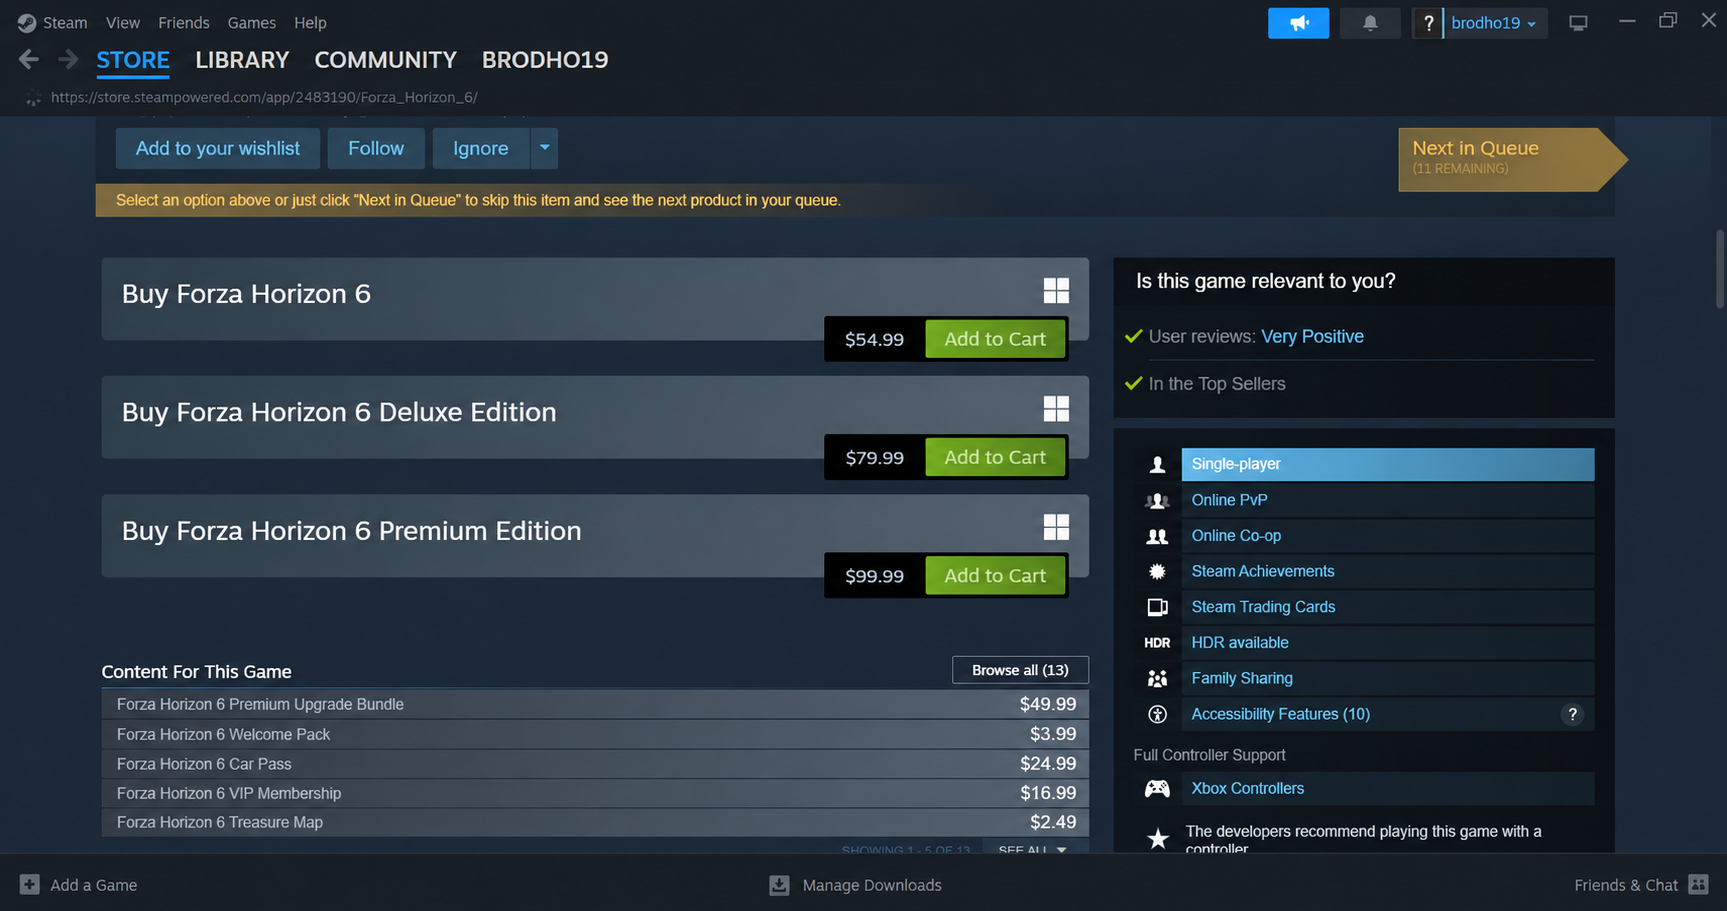Click the Online Co-op icon
This screenshot has height=911, width=1727.
[x=1157, y=536]
